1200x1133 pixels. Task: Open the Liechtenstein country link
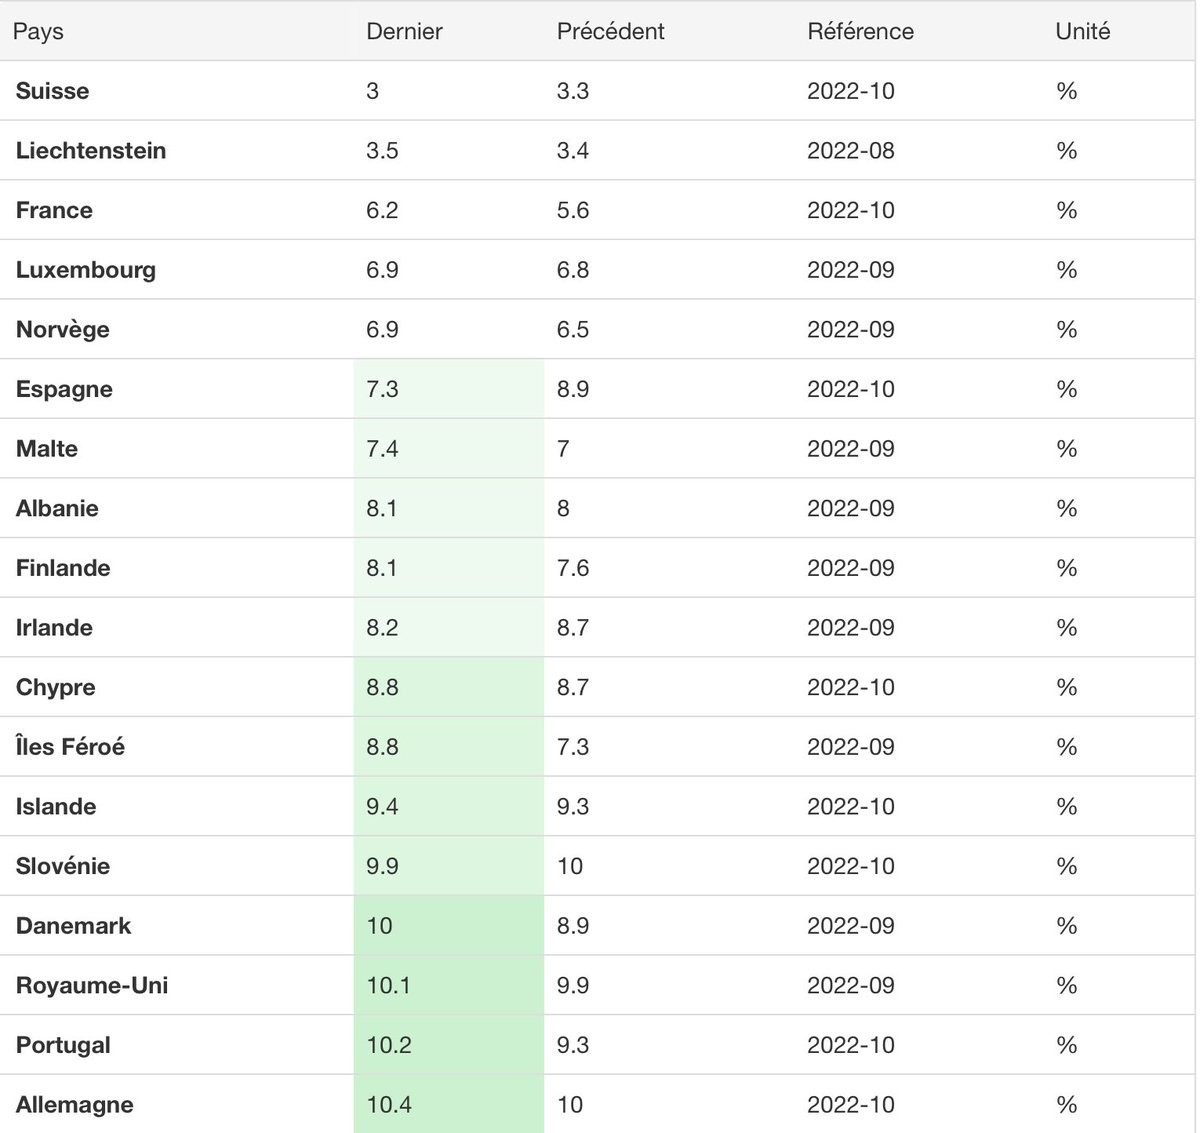91,151
